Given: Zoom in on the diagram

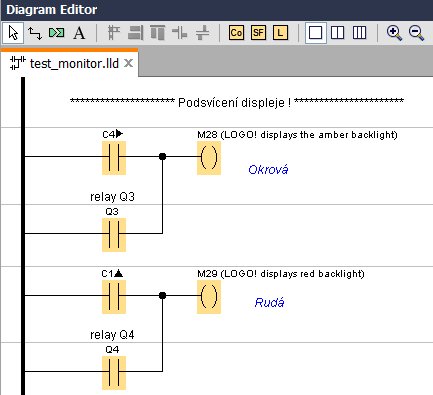Looking at the screenshot, I should (394, 33).
